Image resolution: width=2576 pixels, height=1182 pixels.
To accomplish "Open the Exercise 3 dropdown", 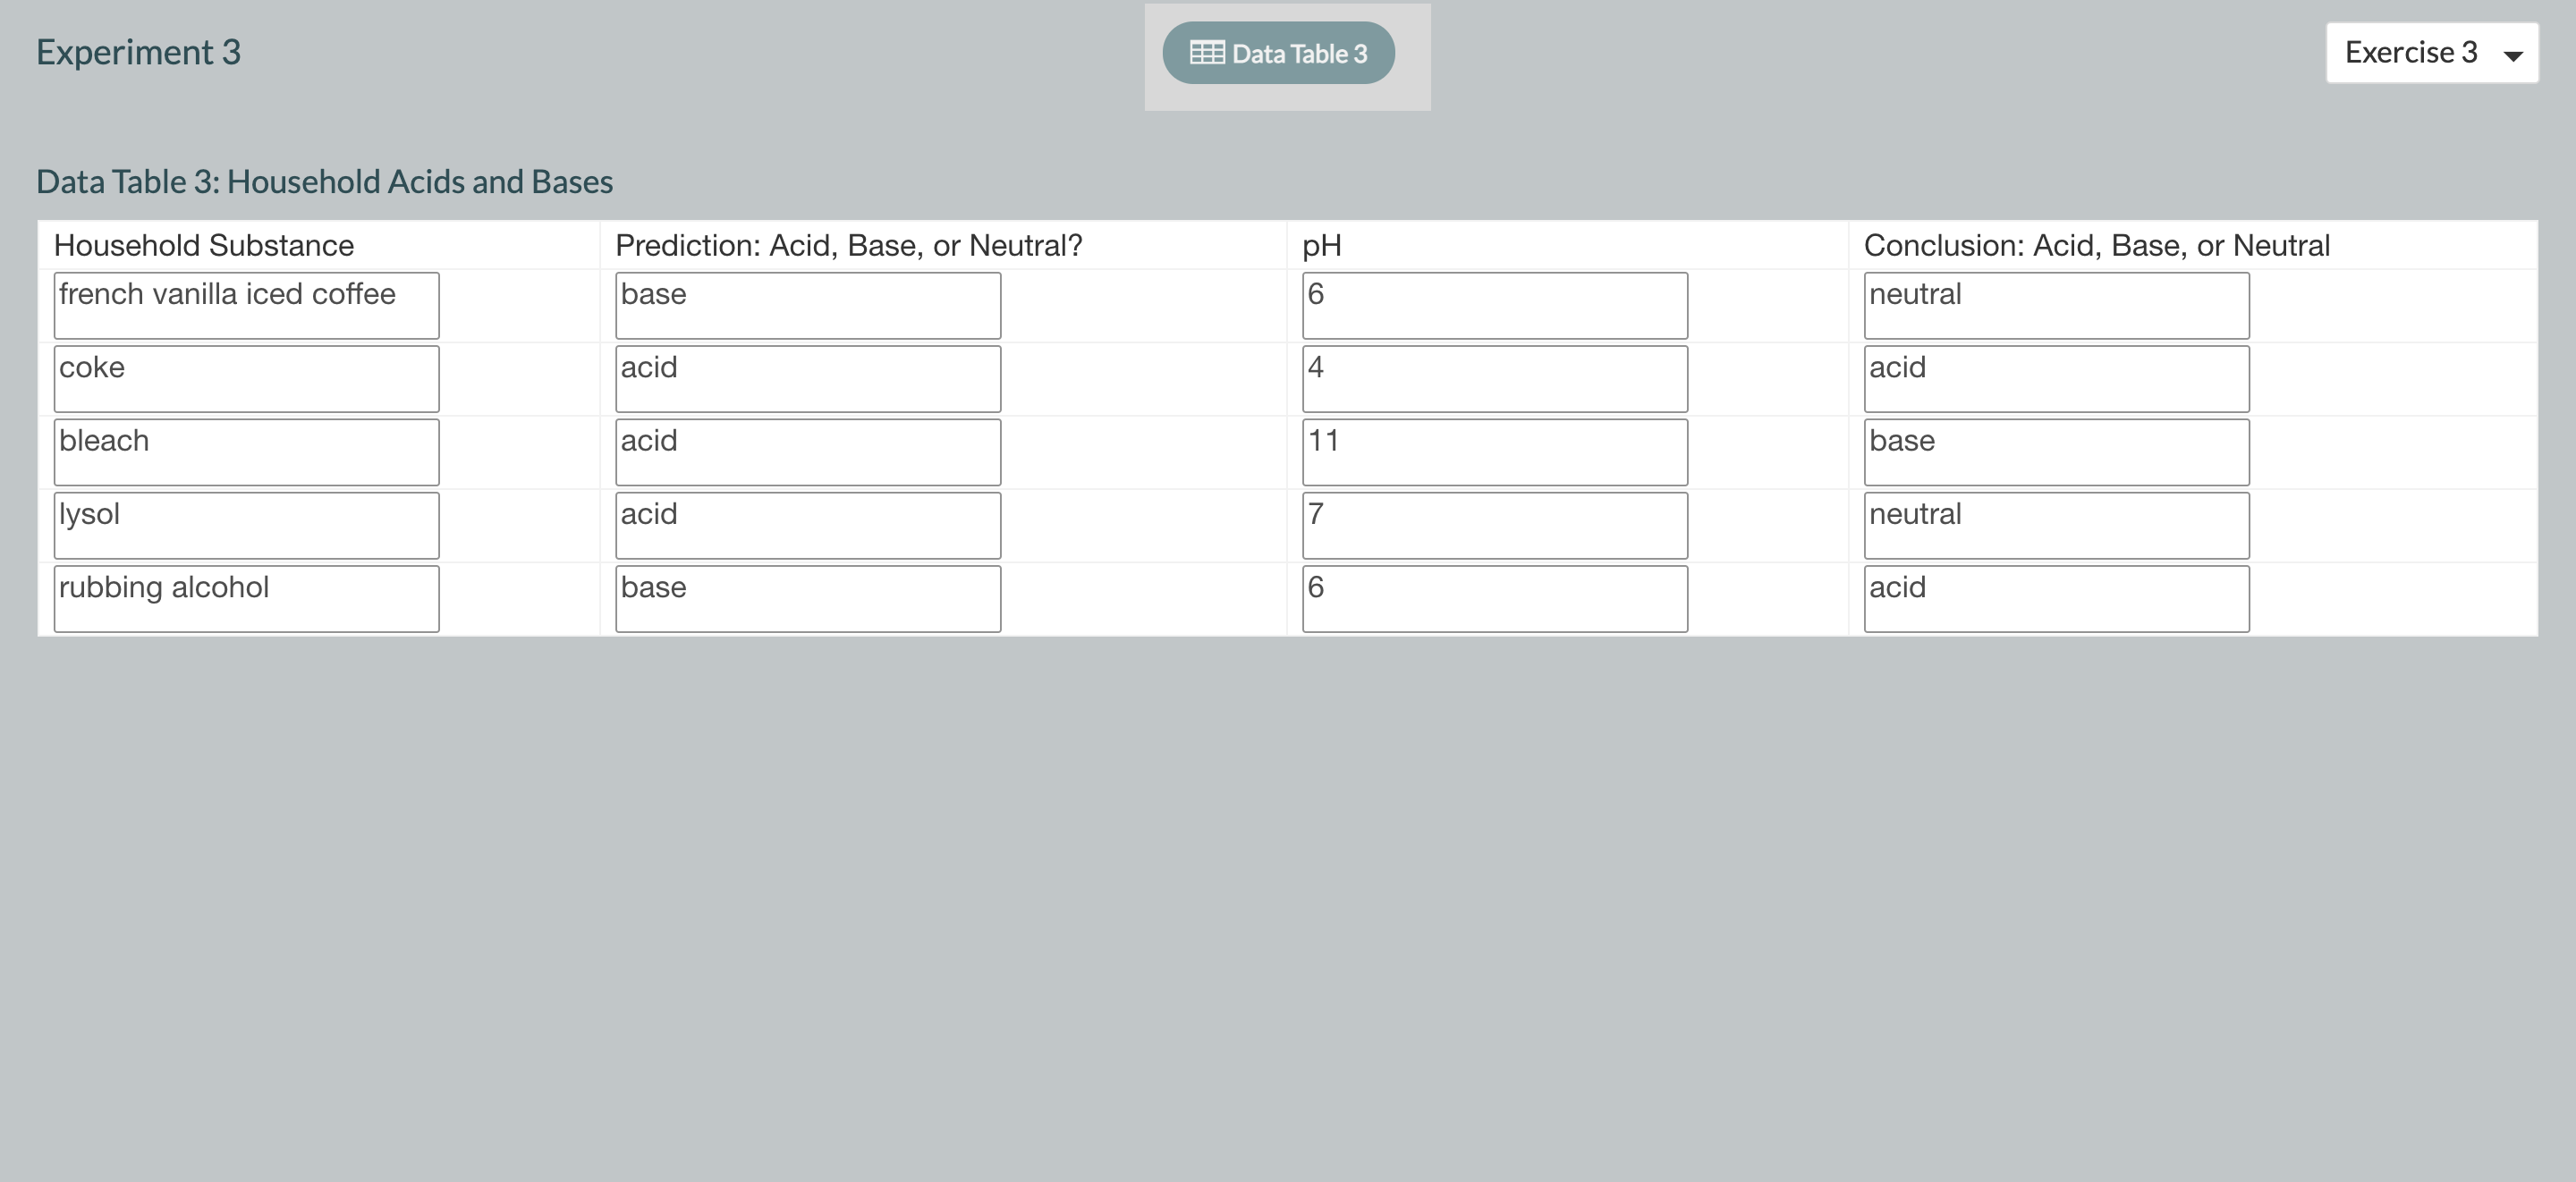I will point(2431,53).
